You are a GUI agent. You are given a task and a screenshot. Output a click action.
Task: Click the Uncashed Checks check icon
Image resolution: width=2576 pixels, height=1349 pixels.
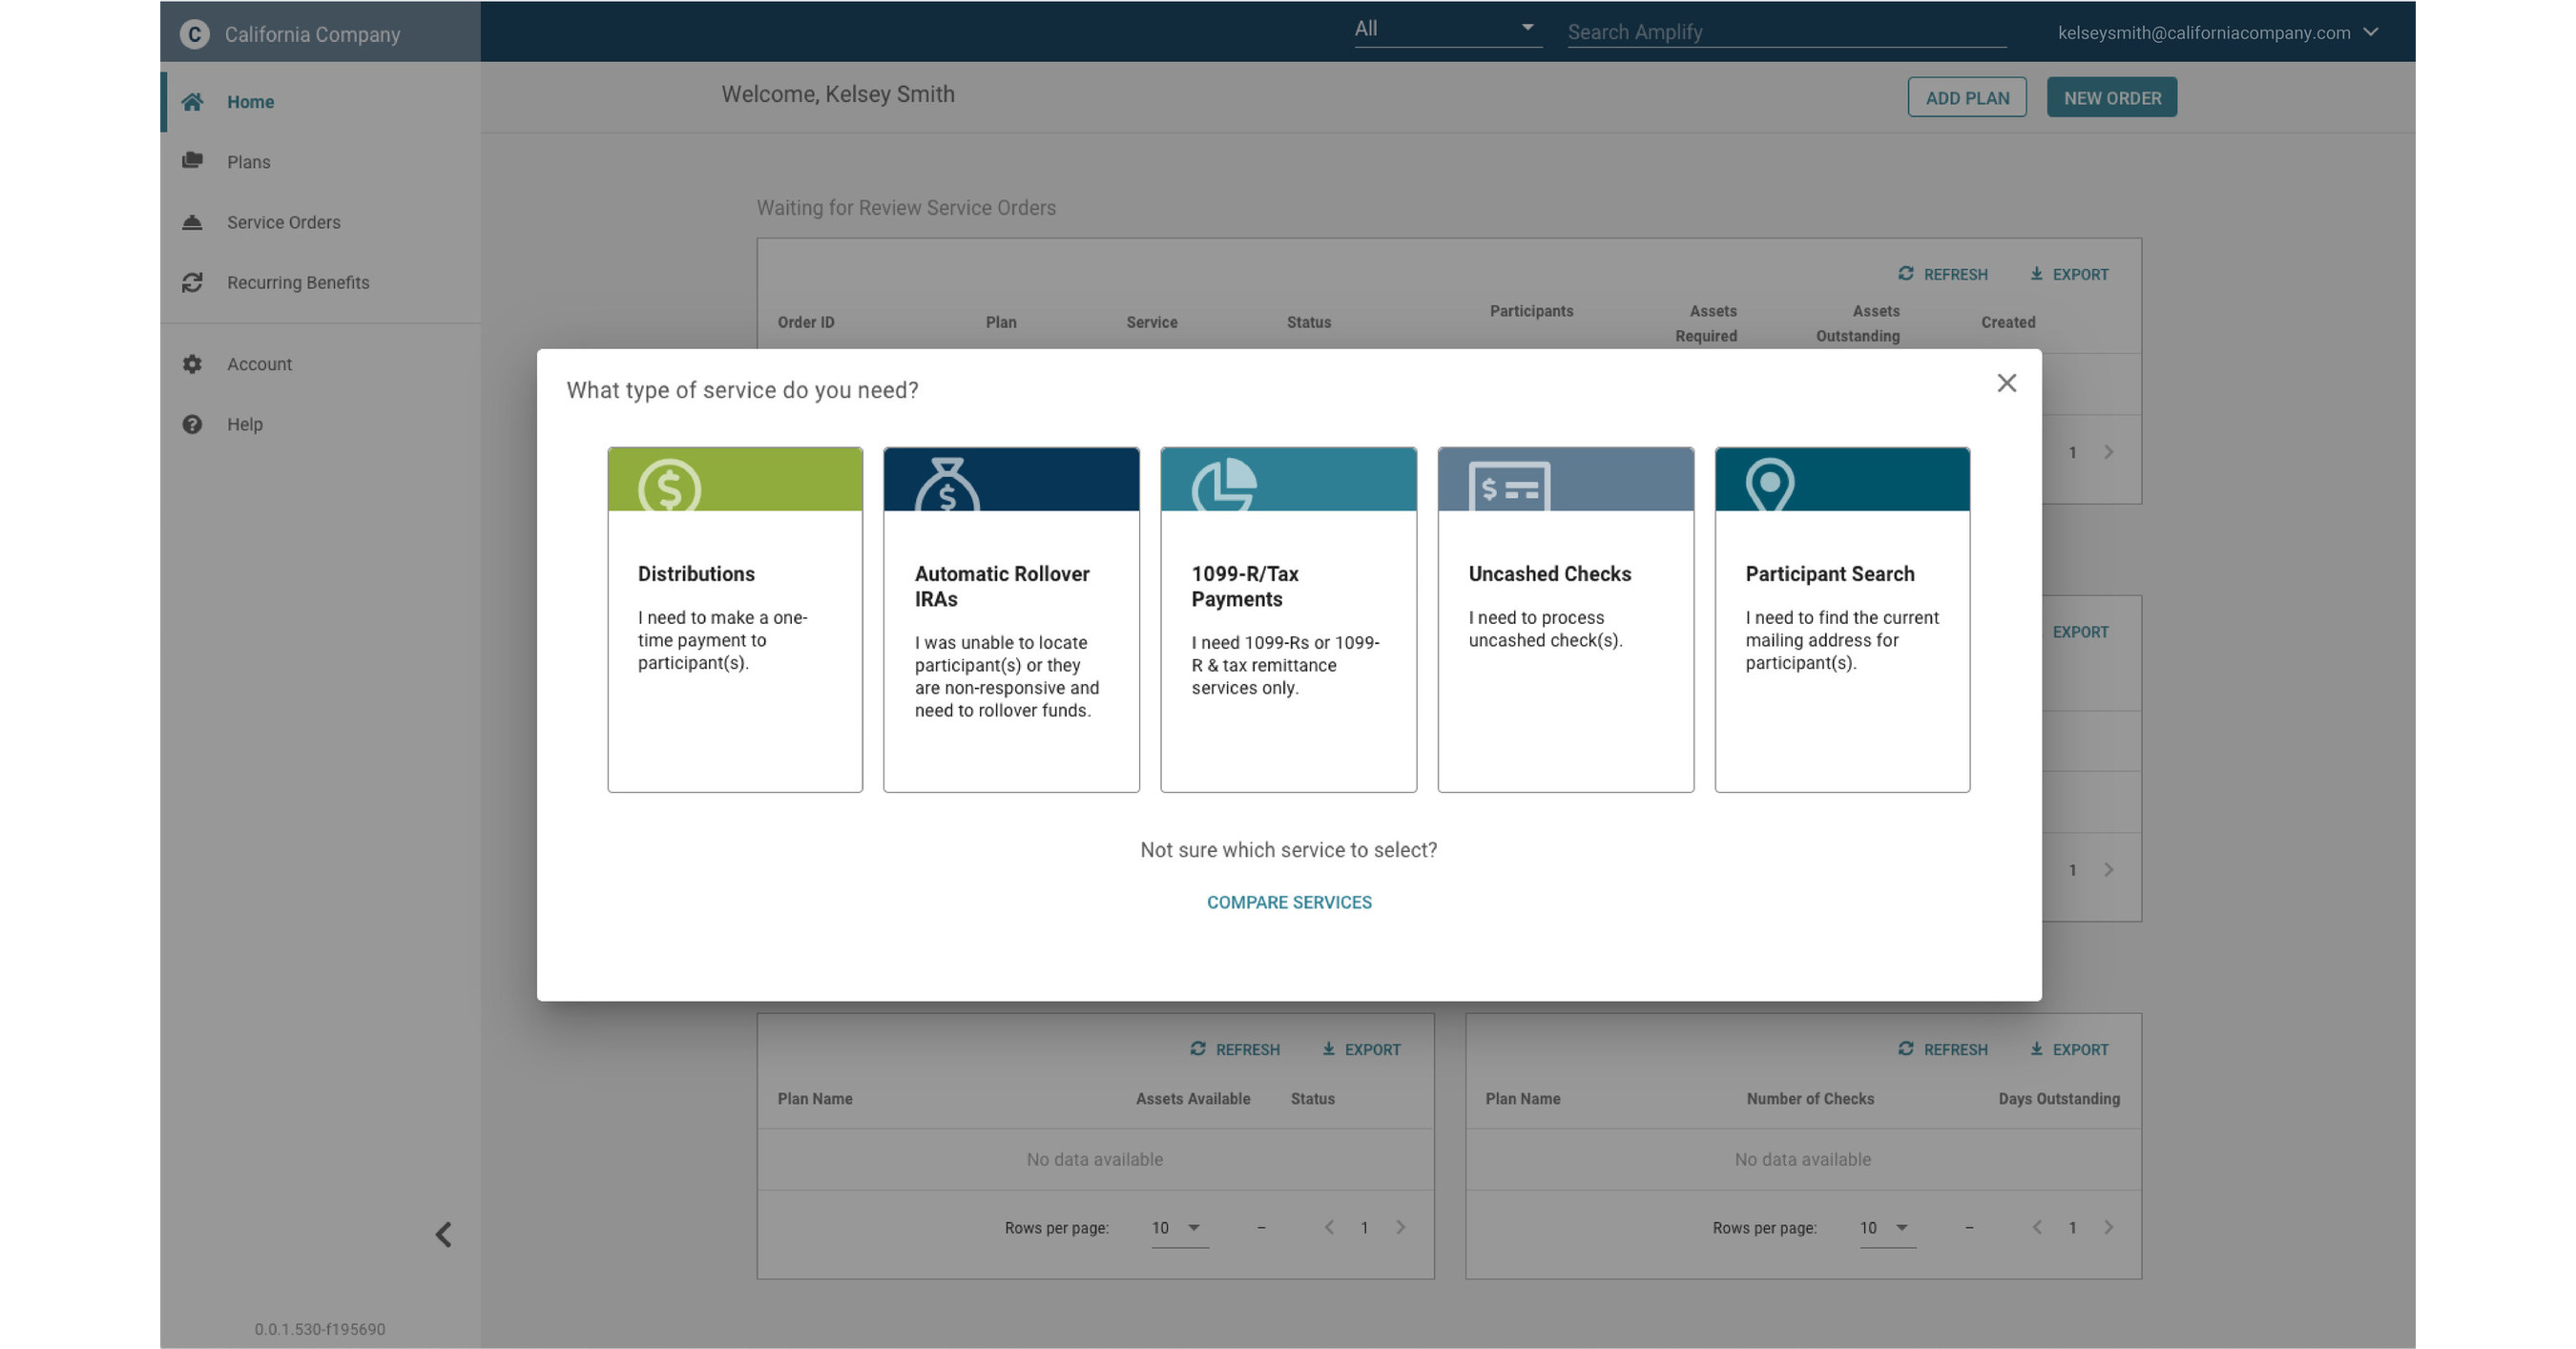point(1509,487)
